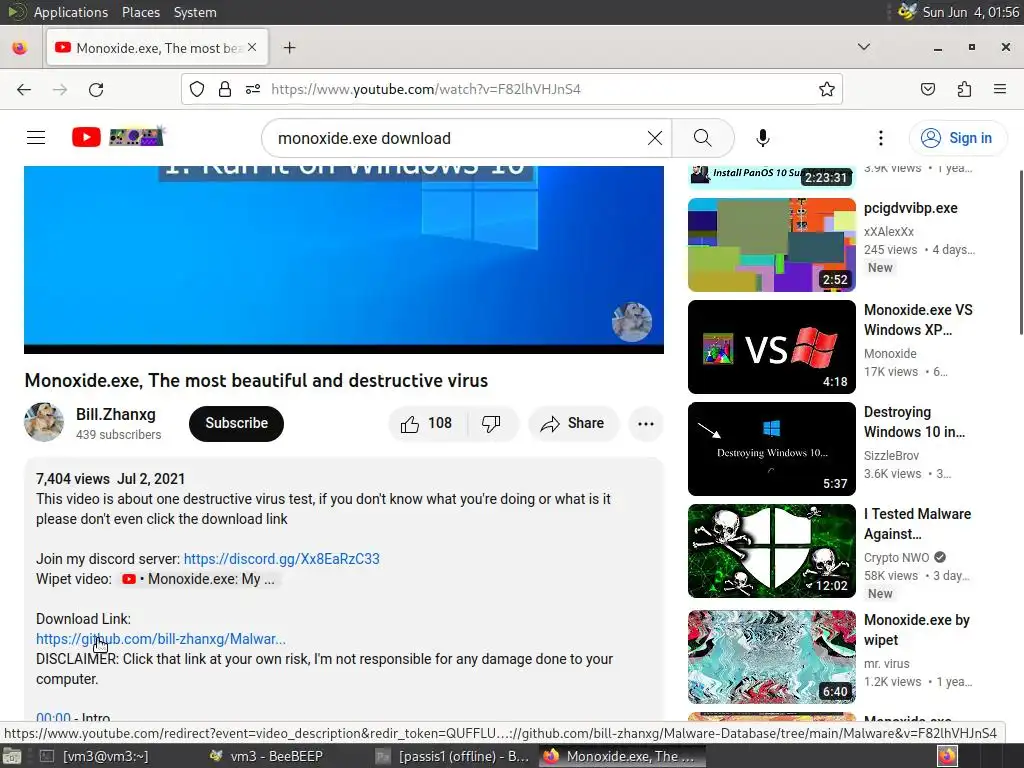The height and width of the screenshot is (768, 1024).
Task: Click the date and time in top panel
Action: click(x=970, y=12)
